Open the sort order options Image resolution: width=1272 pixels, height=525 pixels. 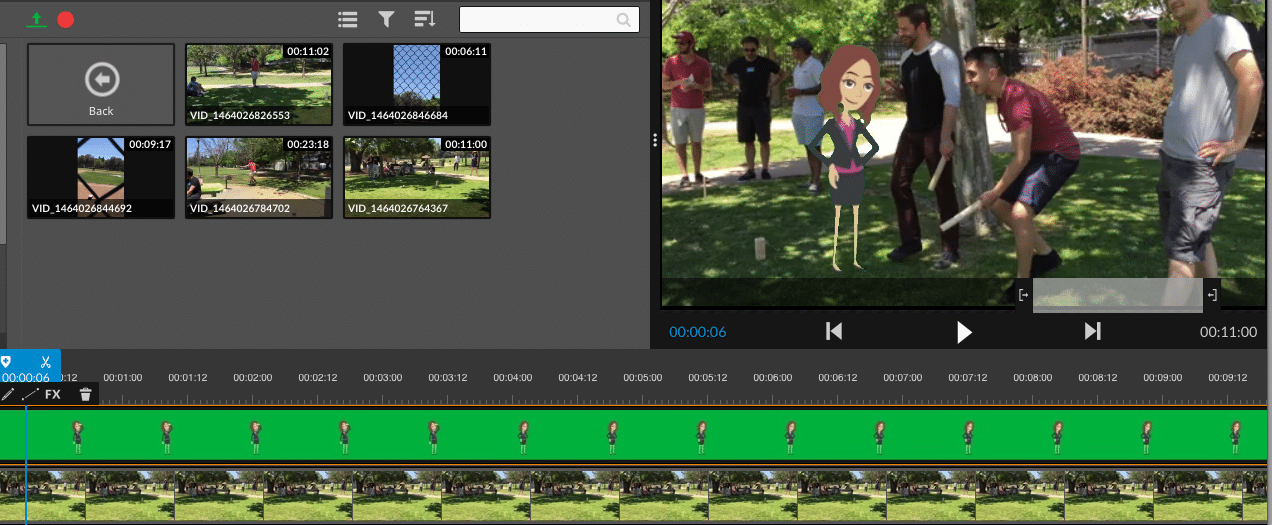click(x=425, y=19)
